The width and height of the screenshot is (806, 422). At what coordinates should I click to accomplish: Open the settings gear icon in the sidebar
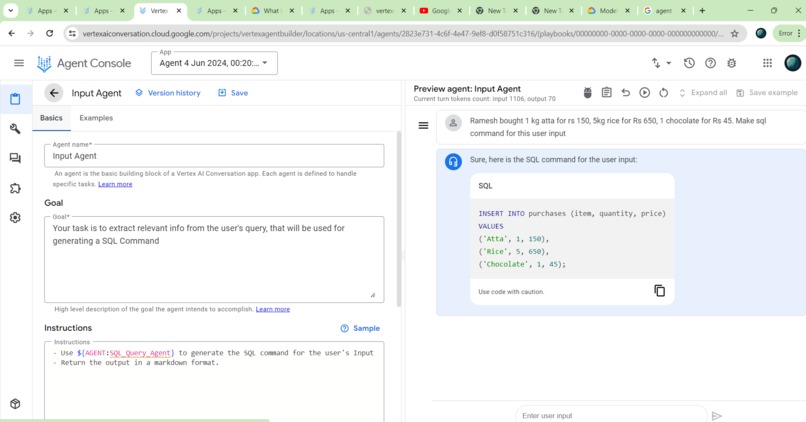15,217
